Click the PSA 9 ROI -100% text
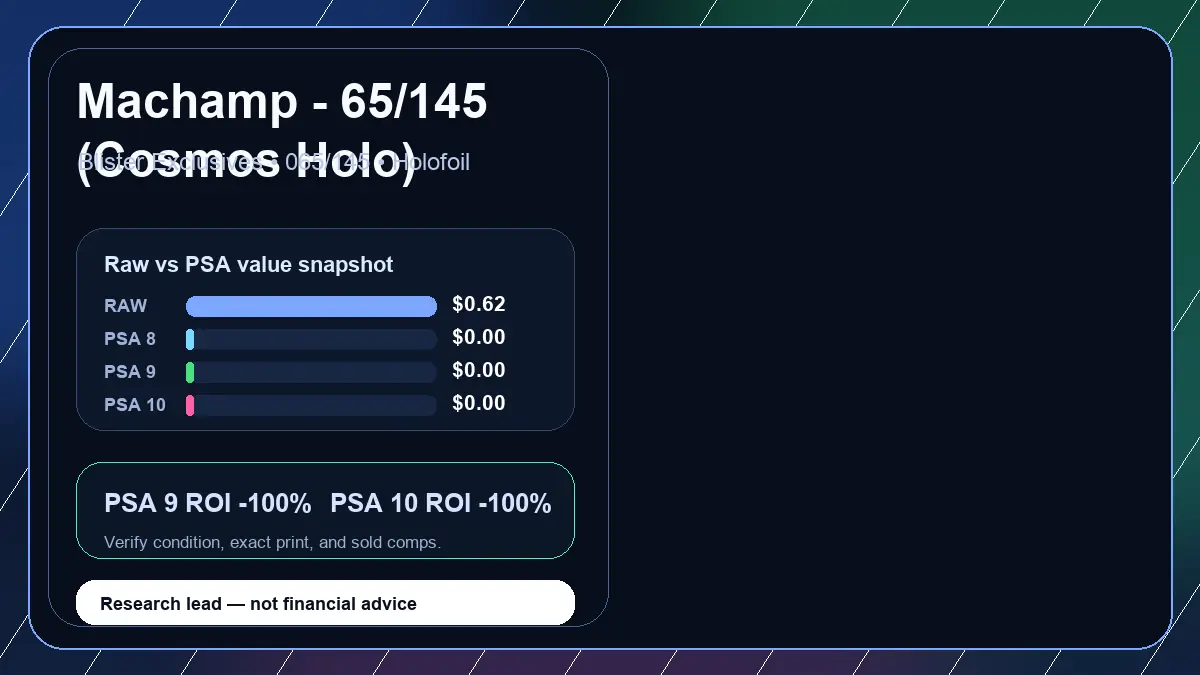The image size is (1200, 675). (x=208, y=504)
